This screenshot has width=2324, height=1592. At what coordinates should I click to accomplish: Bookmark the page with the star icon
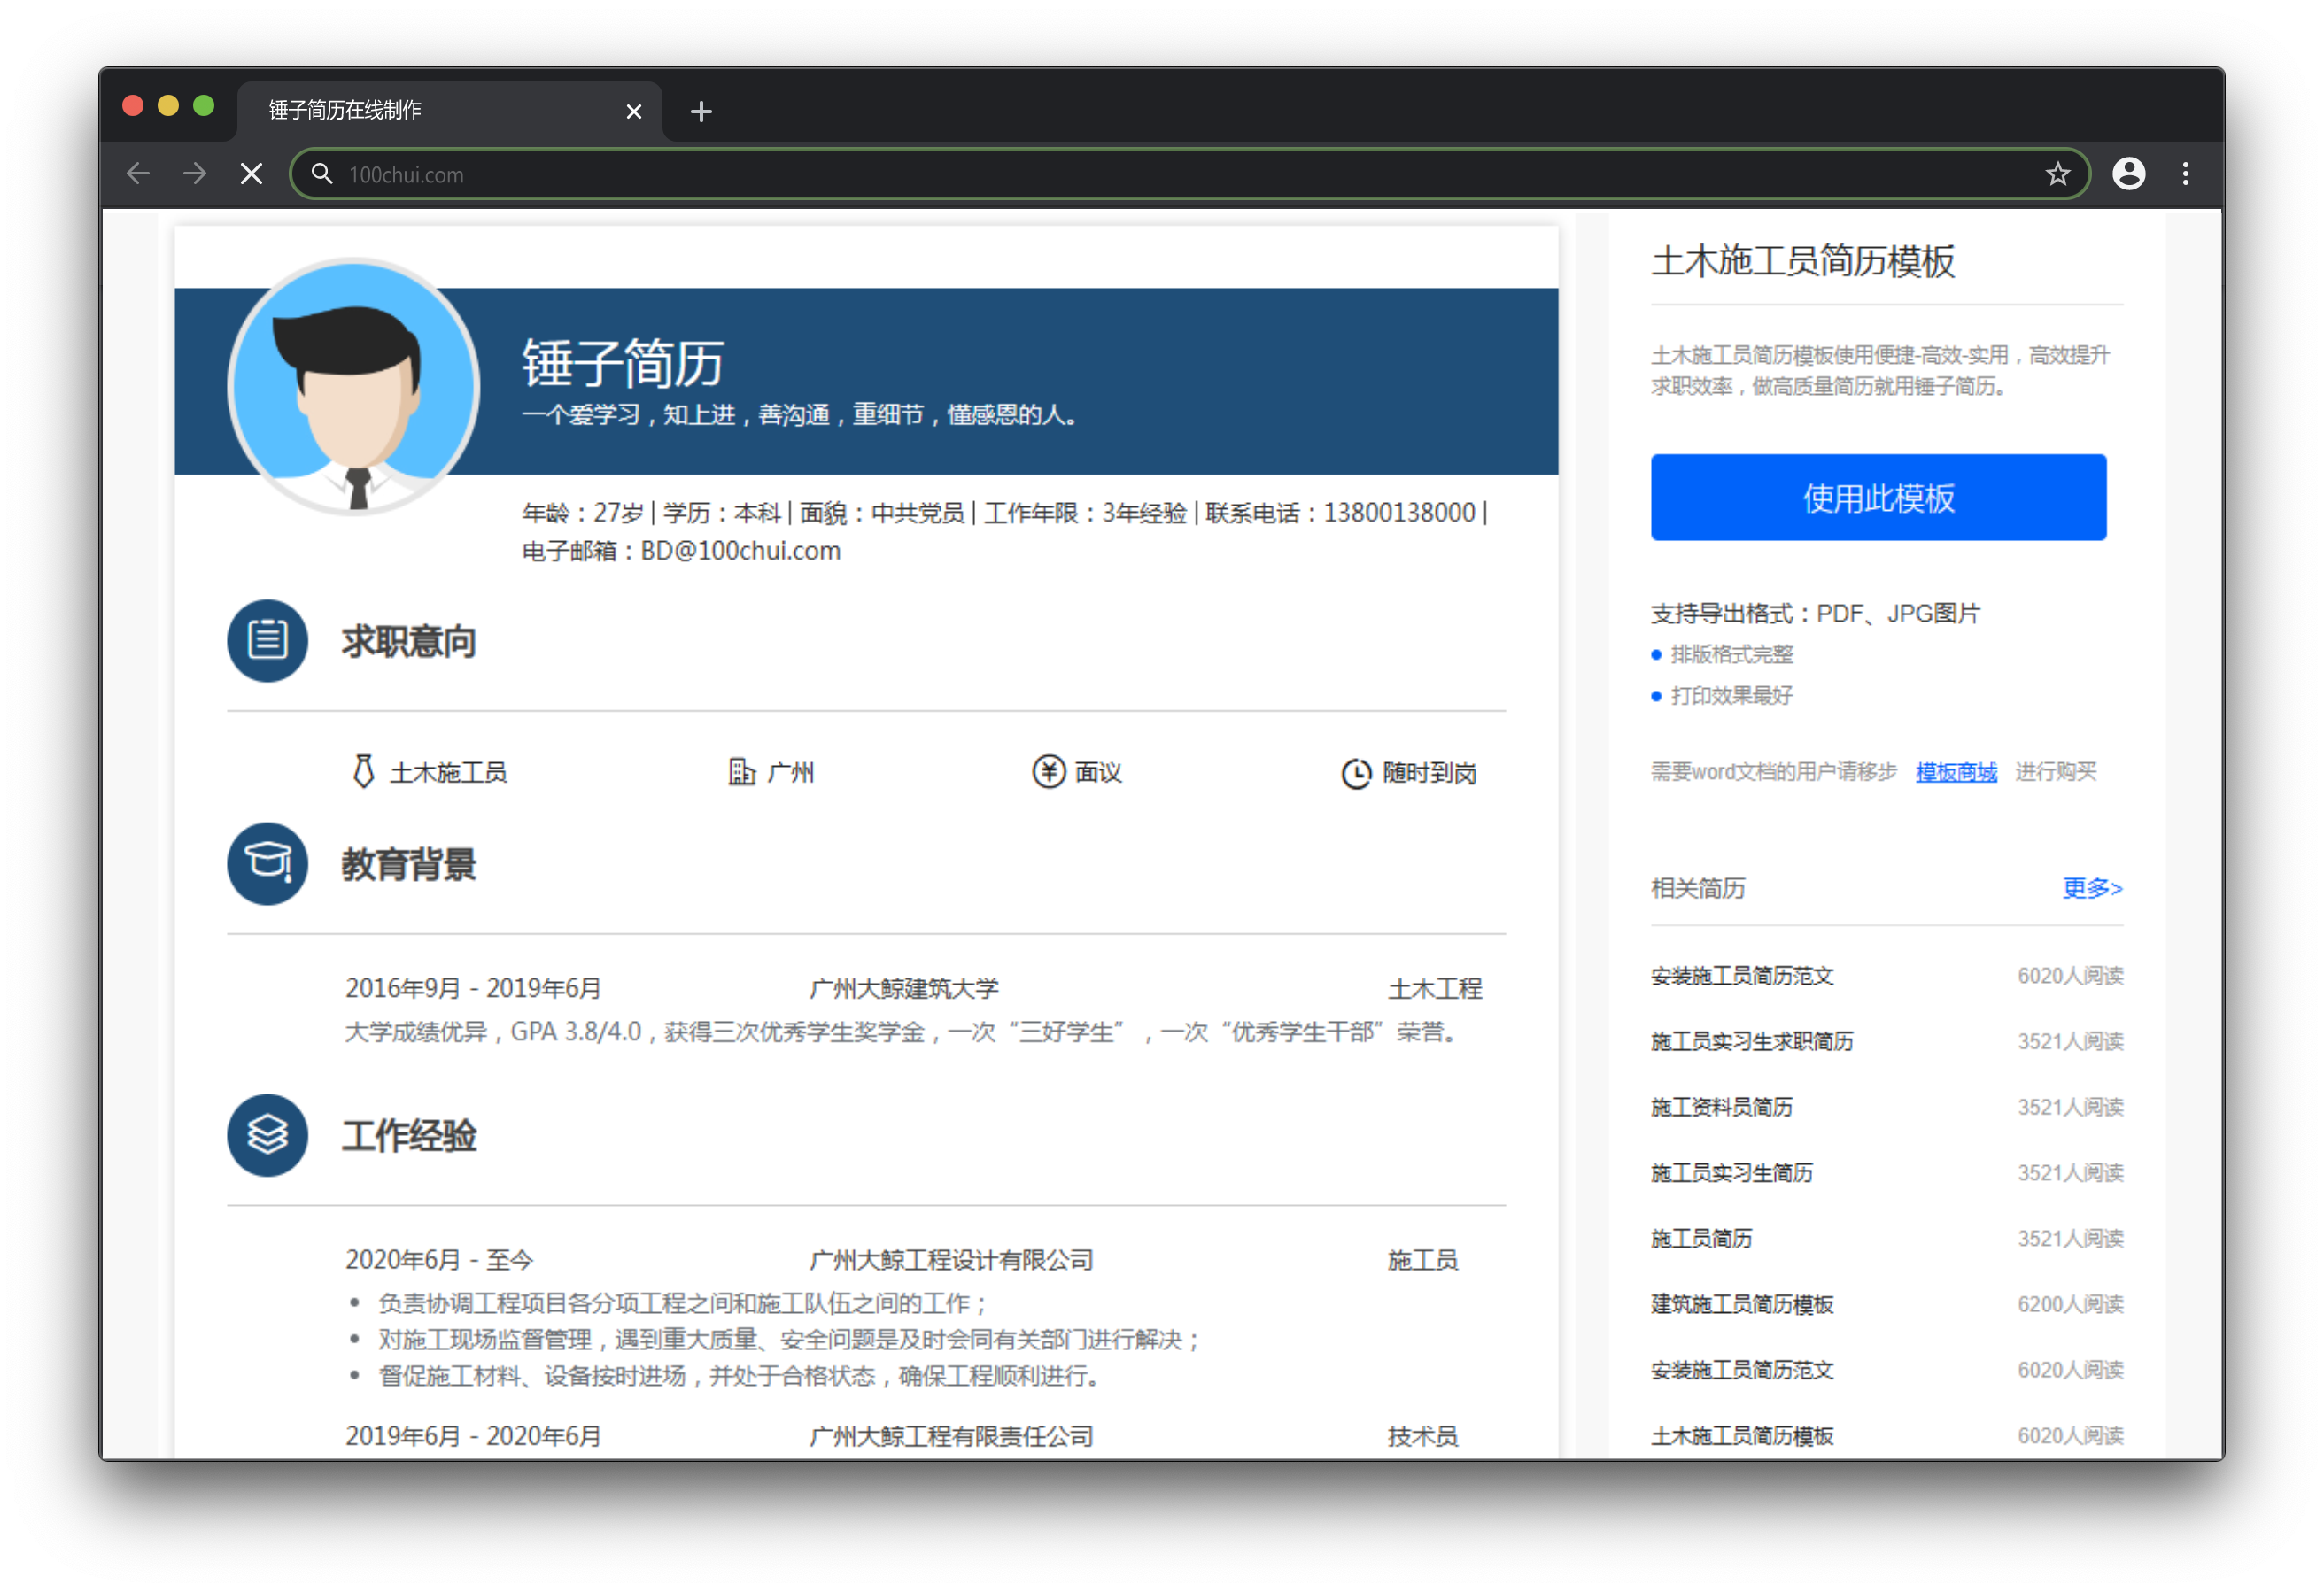click(2057, 174)
